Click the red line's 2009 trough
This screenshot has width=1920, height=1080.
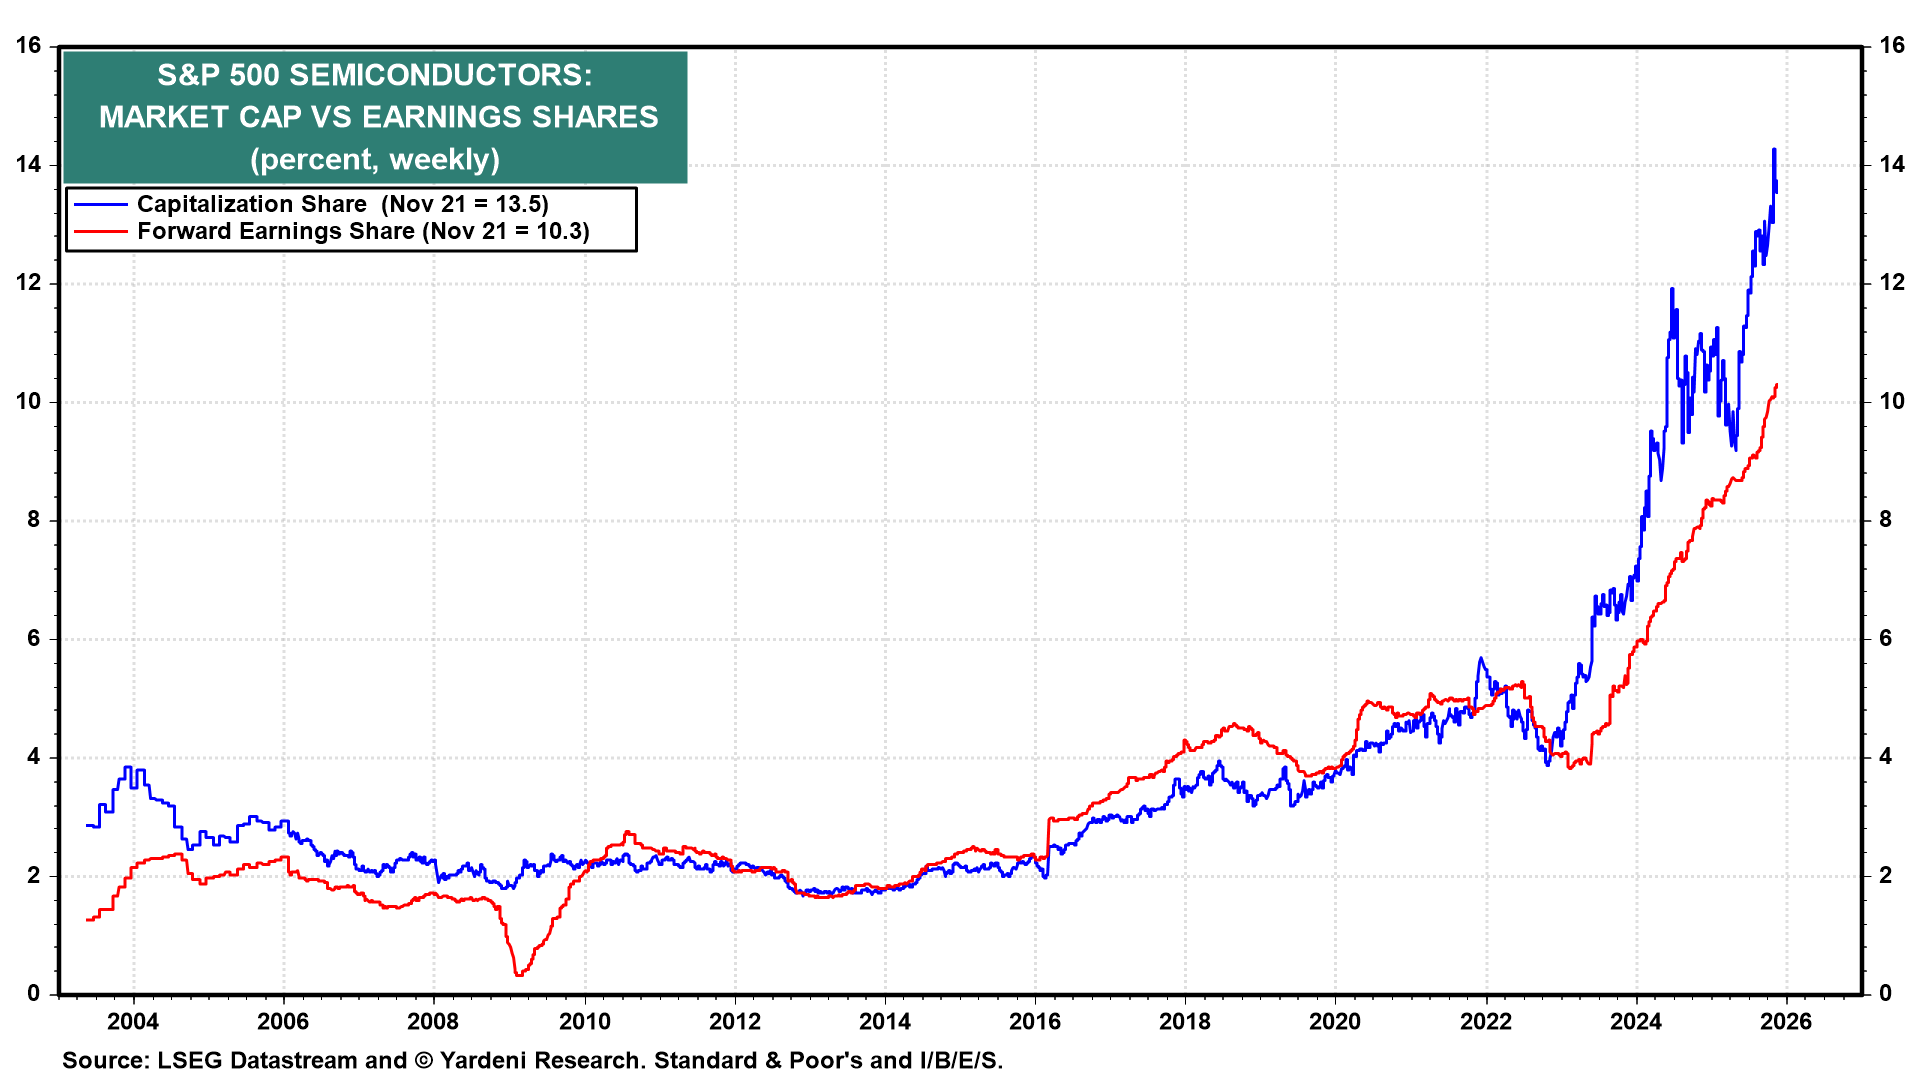click(518, 974)
